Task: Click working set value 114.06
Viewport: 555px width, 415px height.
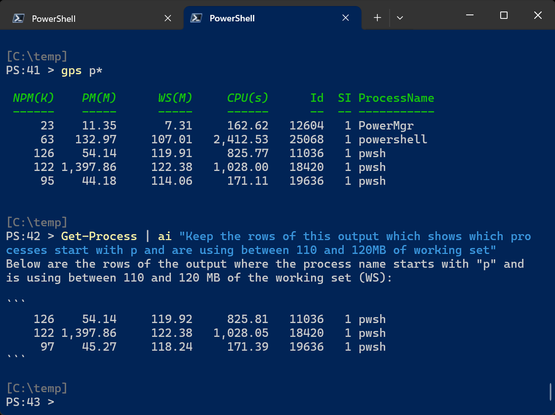Action: pos(172,181)
